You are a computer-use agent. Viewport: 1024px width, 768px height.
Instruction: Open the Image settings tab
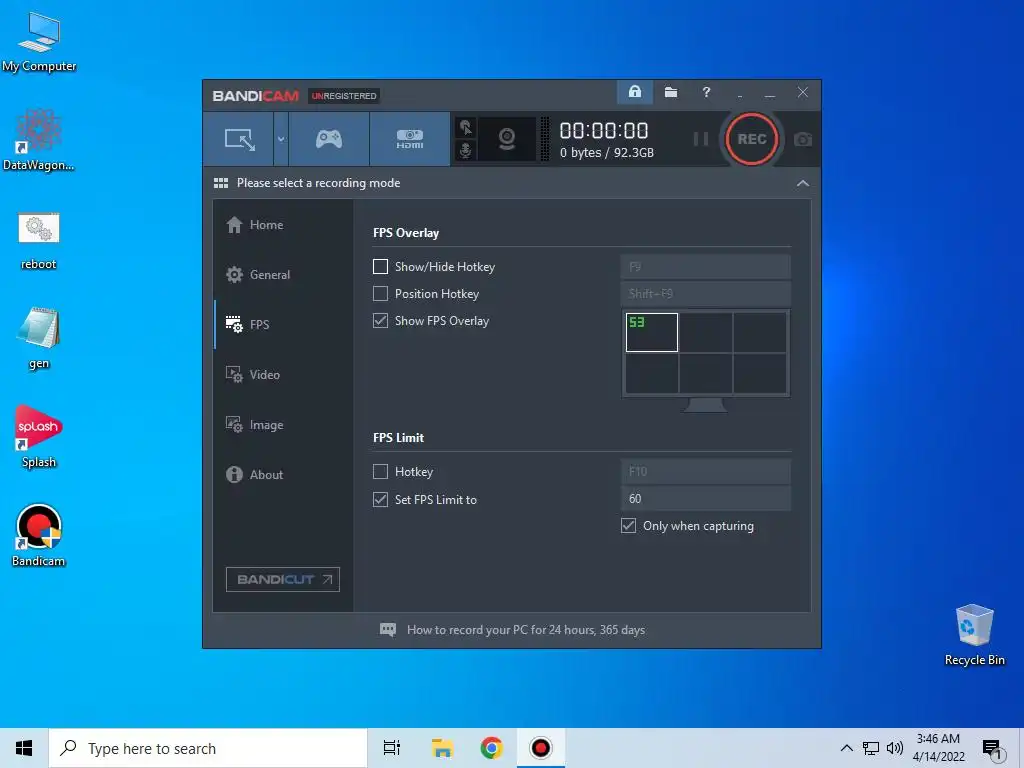[283, 425]
